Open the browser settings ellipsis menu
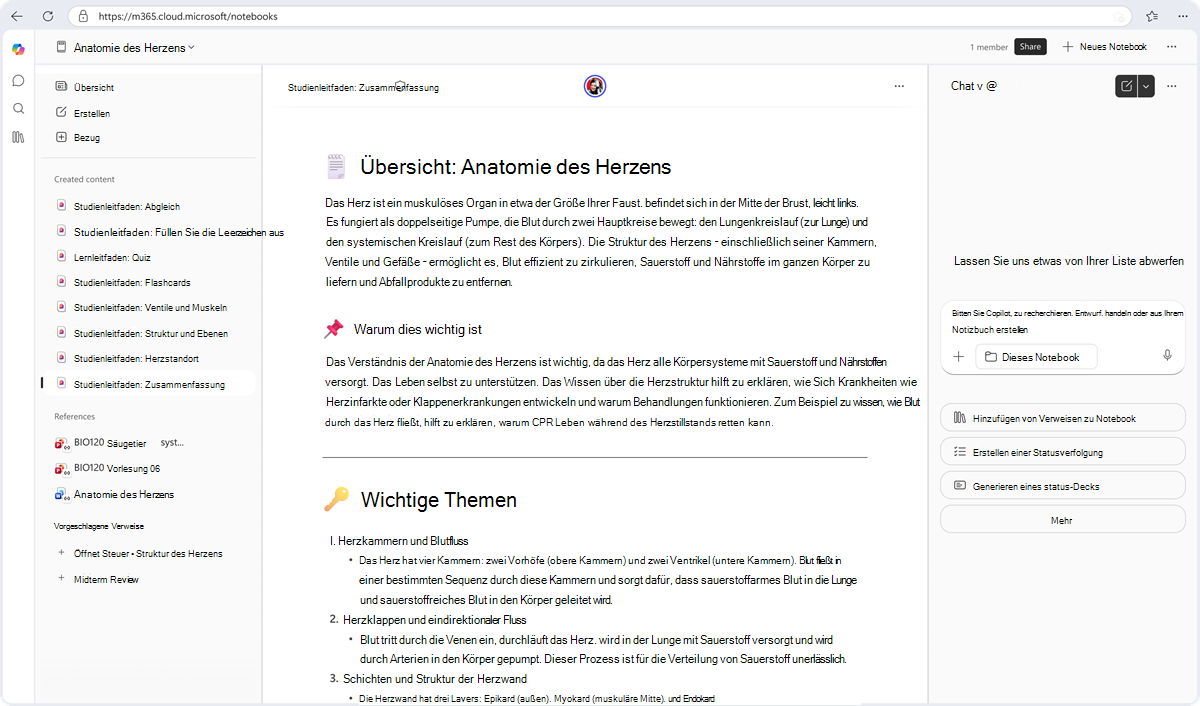 1181,16
